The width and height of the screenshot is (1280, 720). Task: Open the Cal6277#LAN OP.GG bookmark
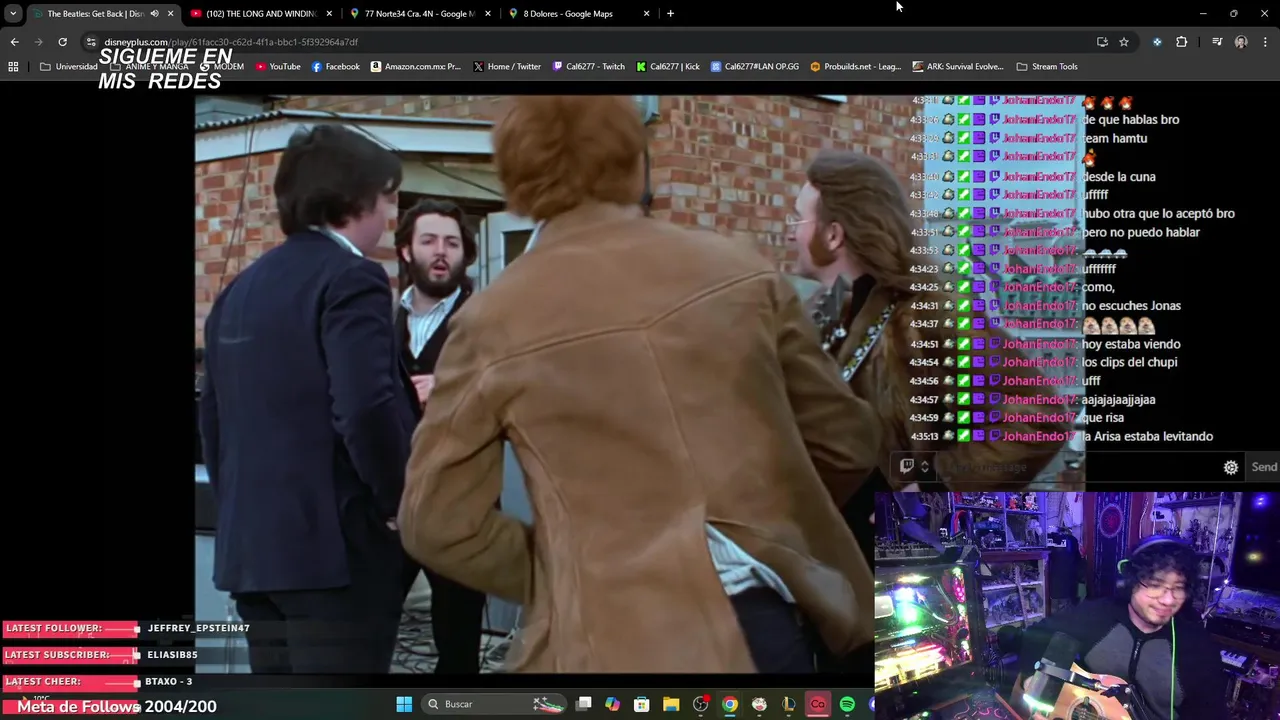pos(755,66)
